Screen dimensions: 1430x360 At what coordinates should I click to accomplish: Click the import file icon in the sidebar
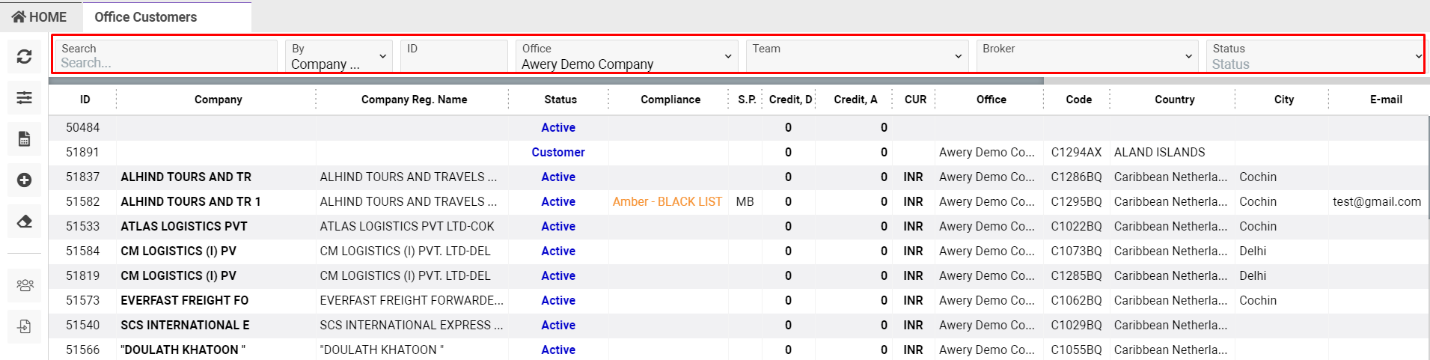pyautogui.click(x=25, y=326)
